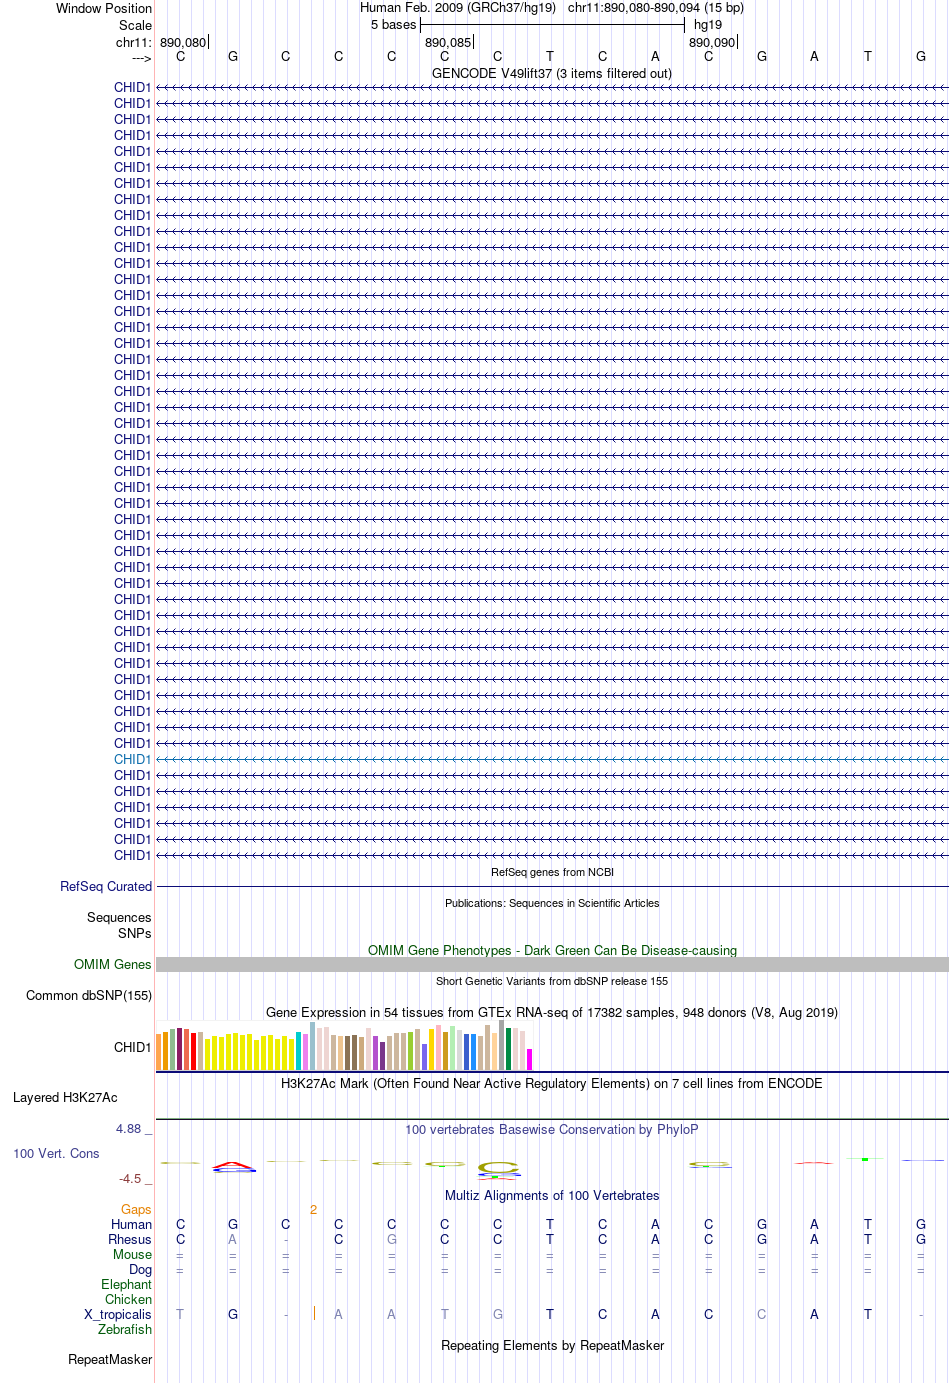Click the grey OMIM Genes bar

point(552,964)
